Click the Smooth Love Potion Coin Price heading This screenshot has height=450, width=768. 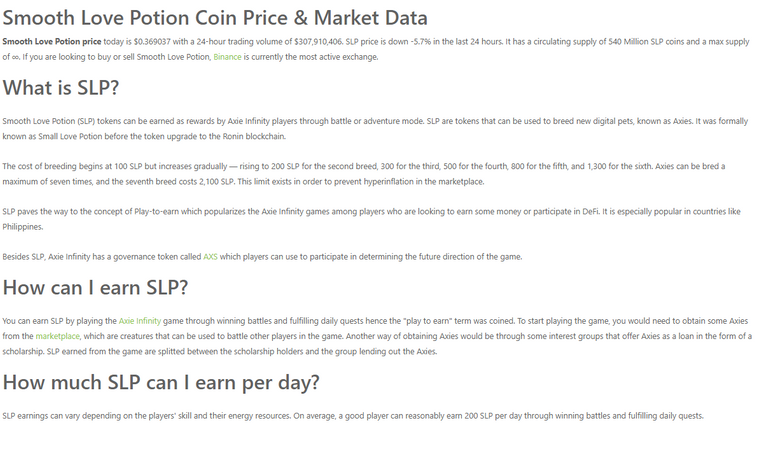pos(215,18)
